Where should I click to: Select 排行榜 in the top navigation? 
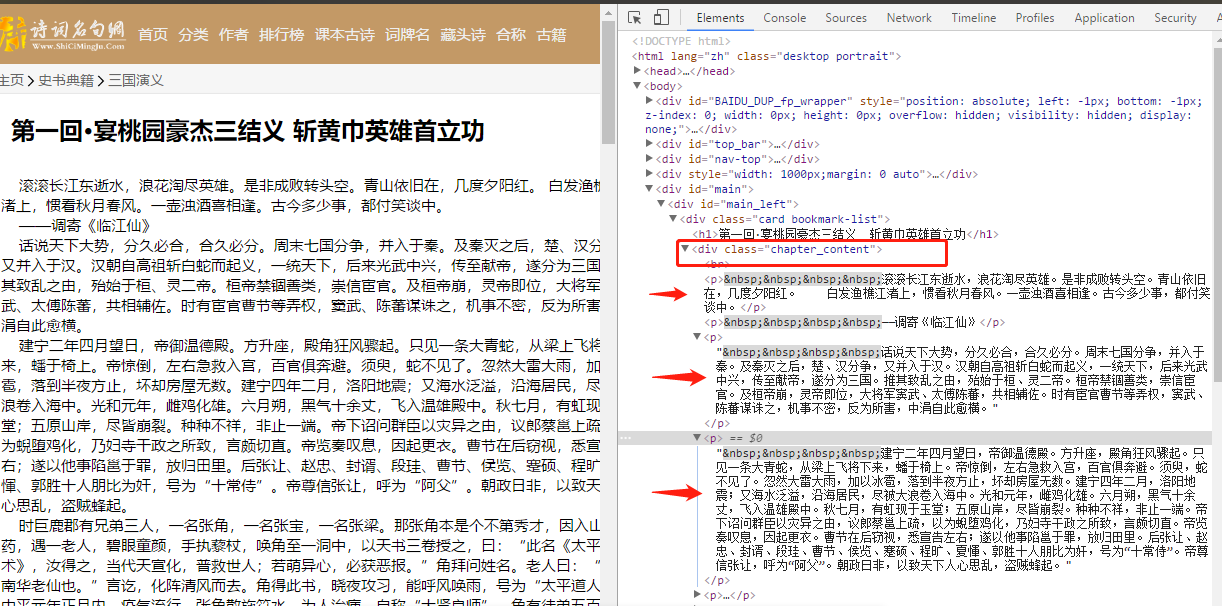pyautogui.click(x=280, y=33)
